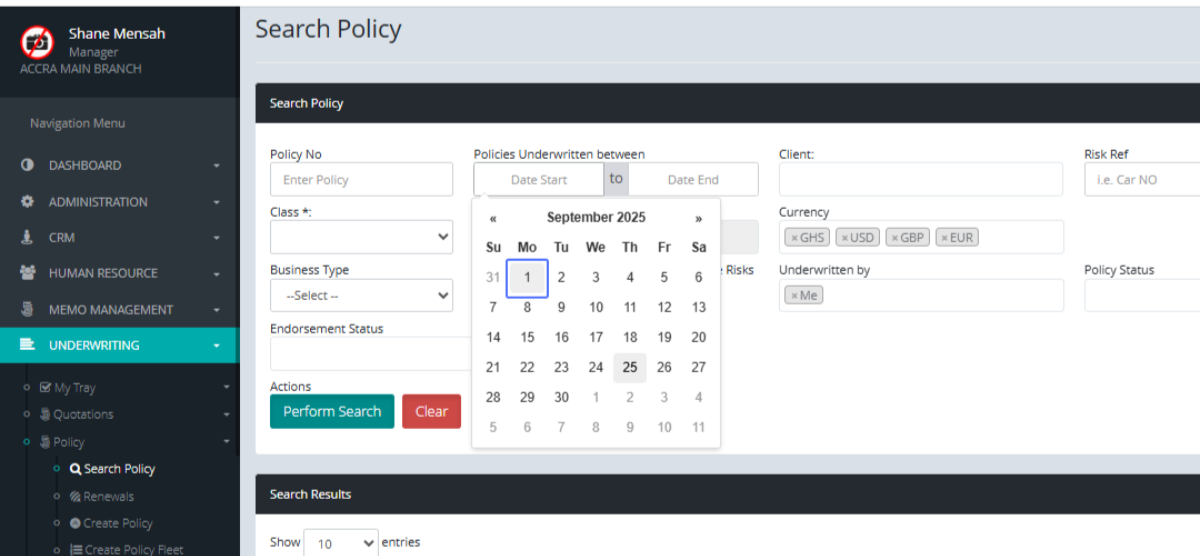Click the Policy No input field
1200x556 pixels.
click(361, 180)
